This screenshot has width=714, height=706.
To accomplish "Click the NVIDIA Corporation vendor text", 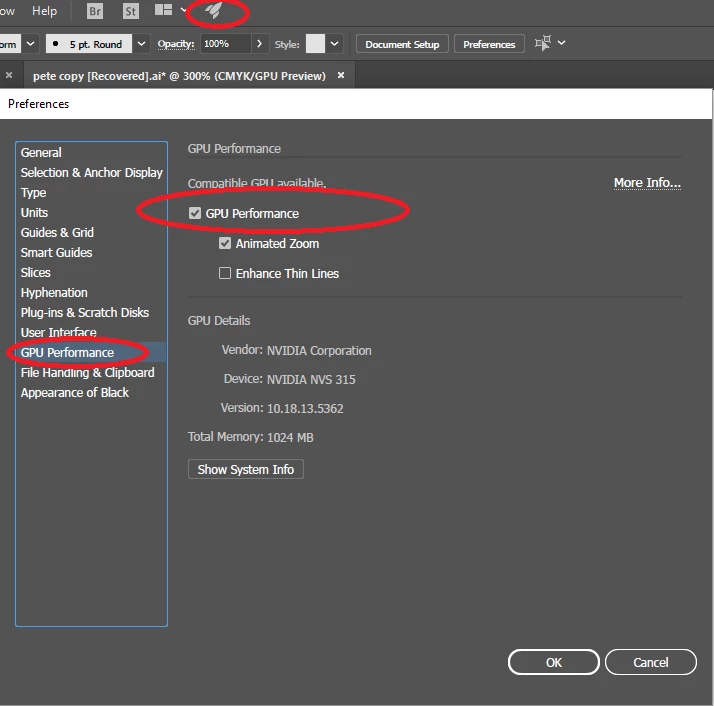I will 319,351.
